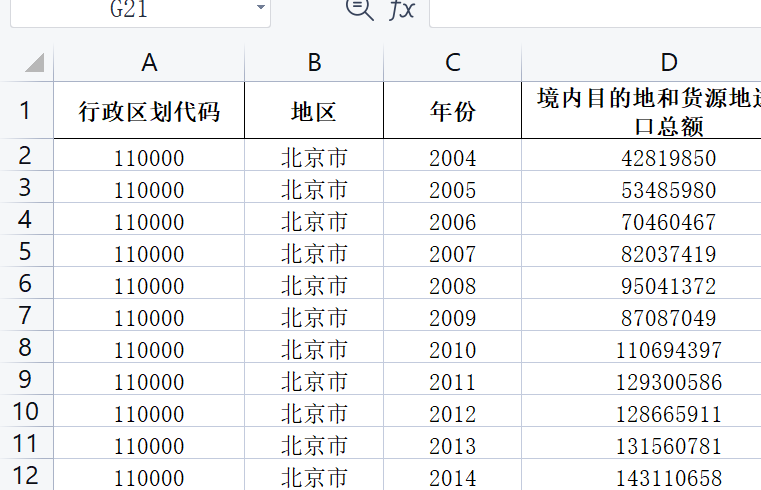
Task: Select column D header
Action: [642, 63]
